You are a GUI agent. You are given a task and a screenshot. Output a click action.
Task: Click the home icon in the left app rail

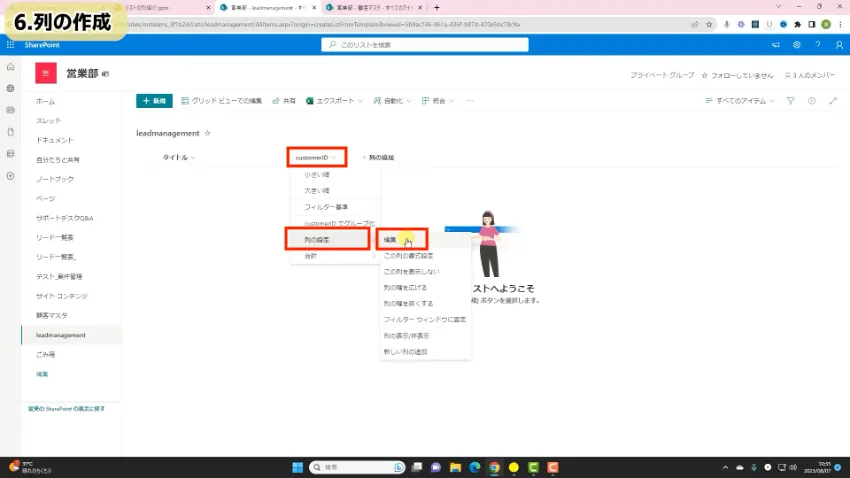(x=10, y=67)
